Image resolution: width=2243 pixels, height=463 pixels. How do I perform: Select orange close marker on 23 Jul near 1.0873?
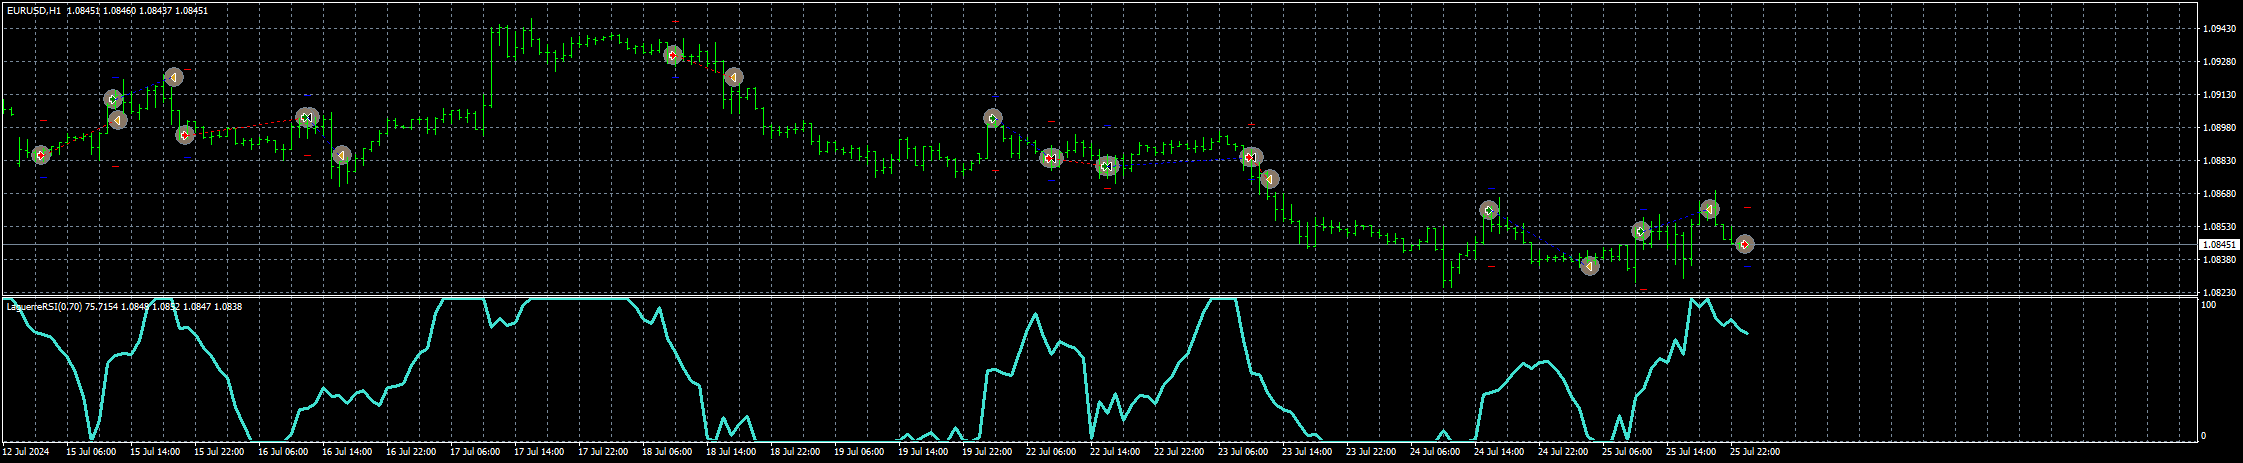point(1269,179)
